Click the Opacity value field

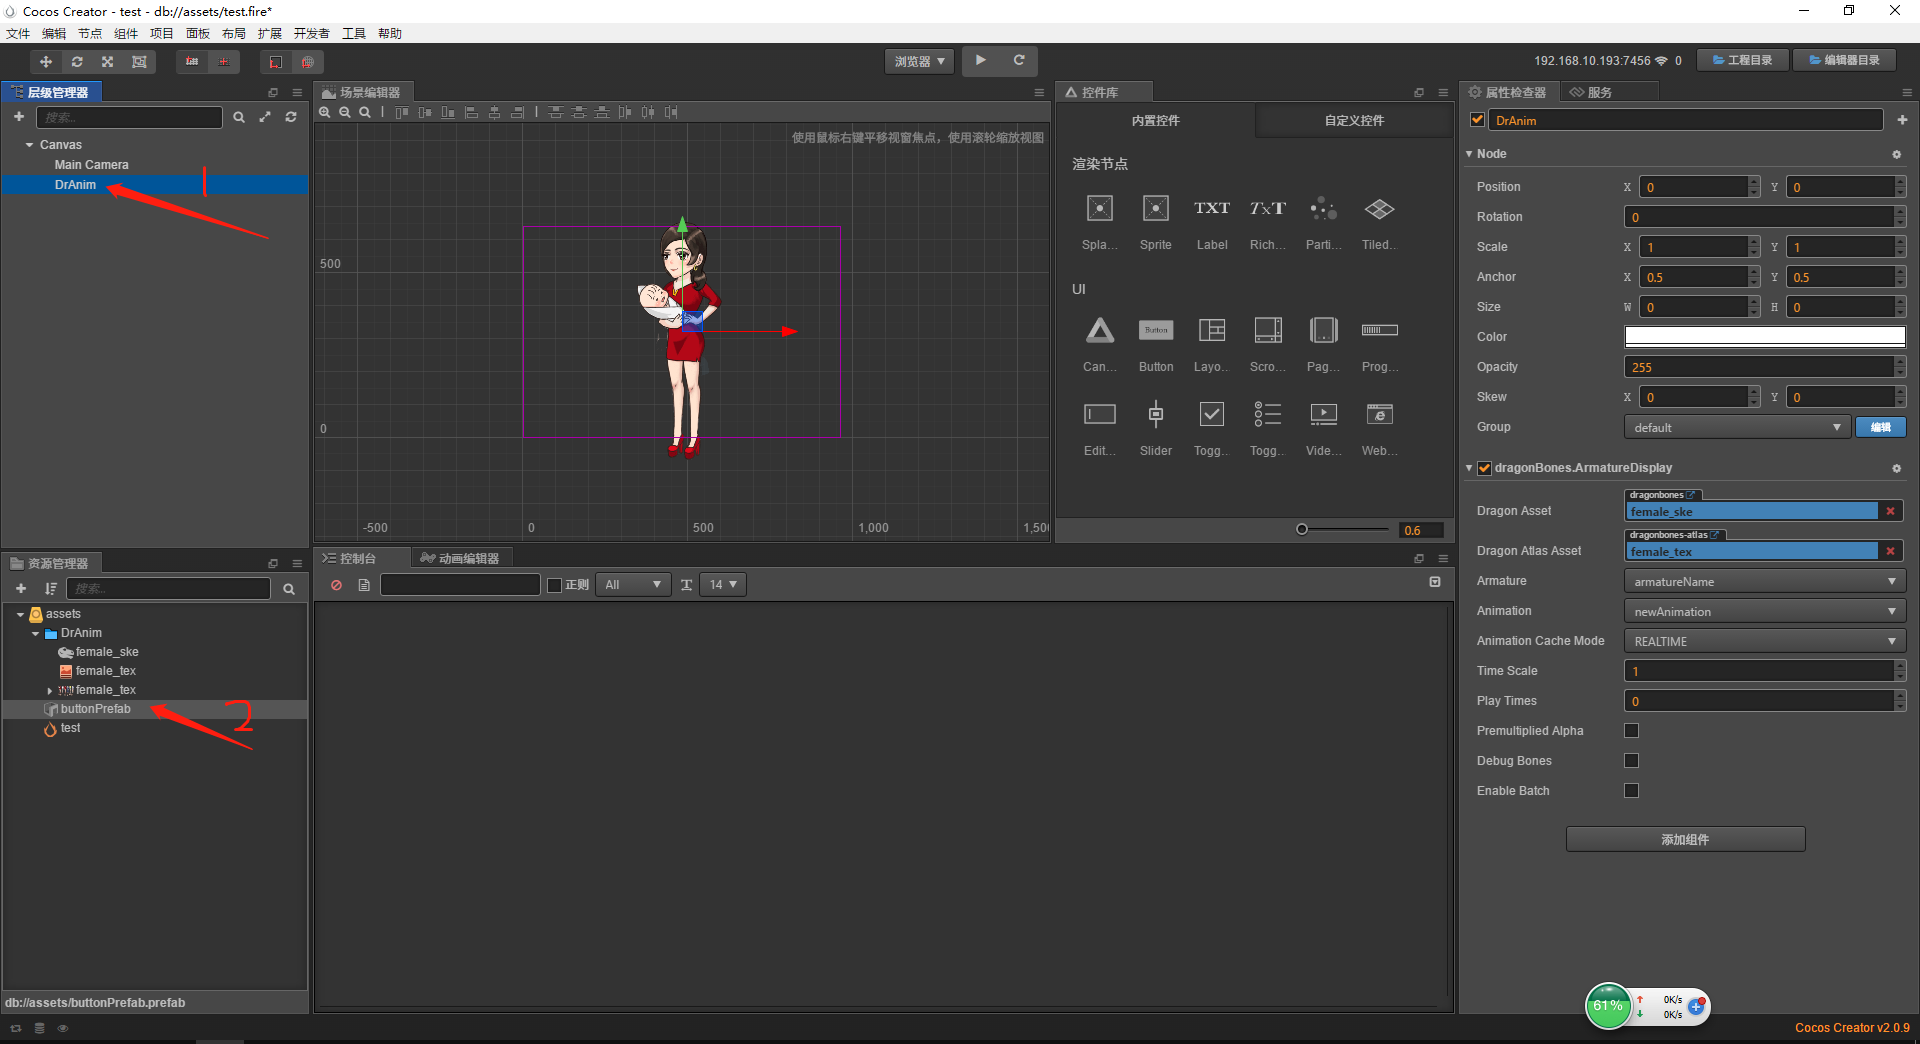tap(1759, 367)
